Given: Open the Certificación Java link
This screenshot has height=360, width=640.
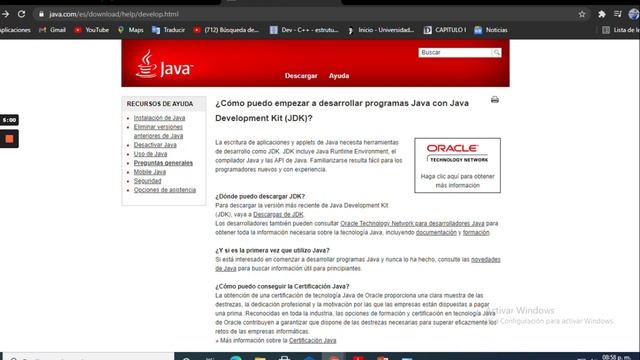Looking at the screenshot, I should click(x=312, y=340).
